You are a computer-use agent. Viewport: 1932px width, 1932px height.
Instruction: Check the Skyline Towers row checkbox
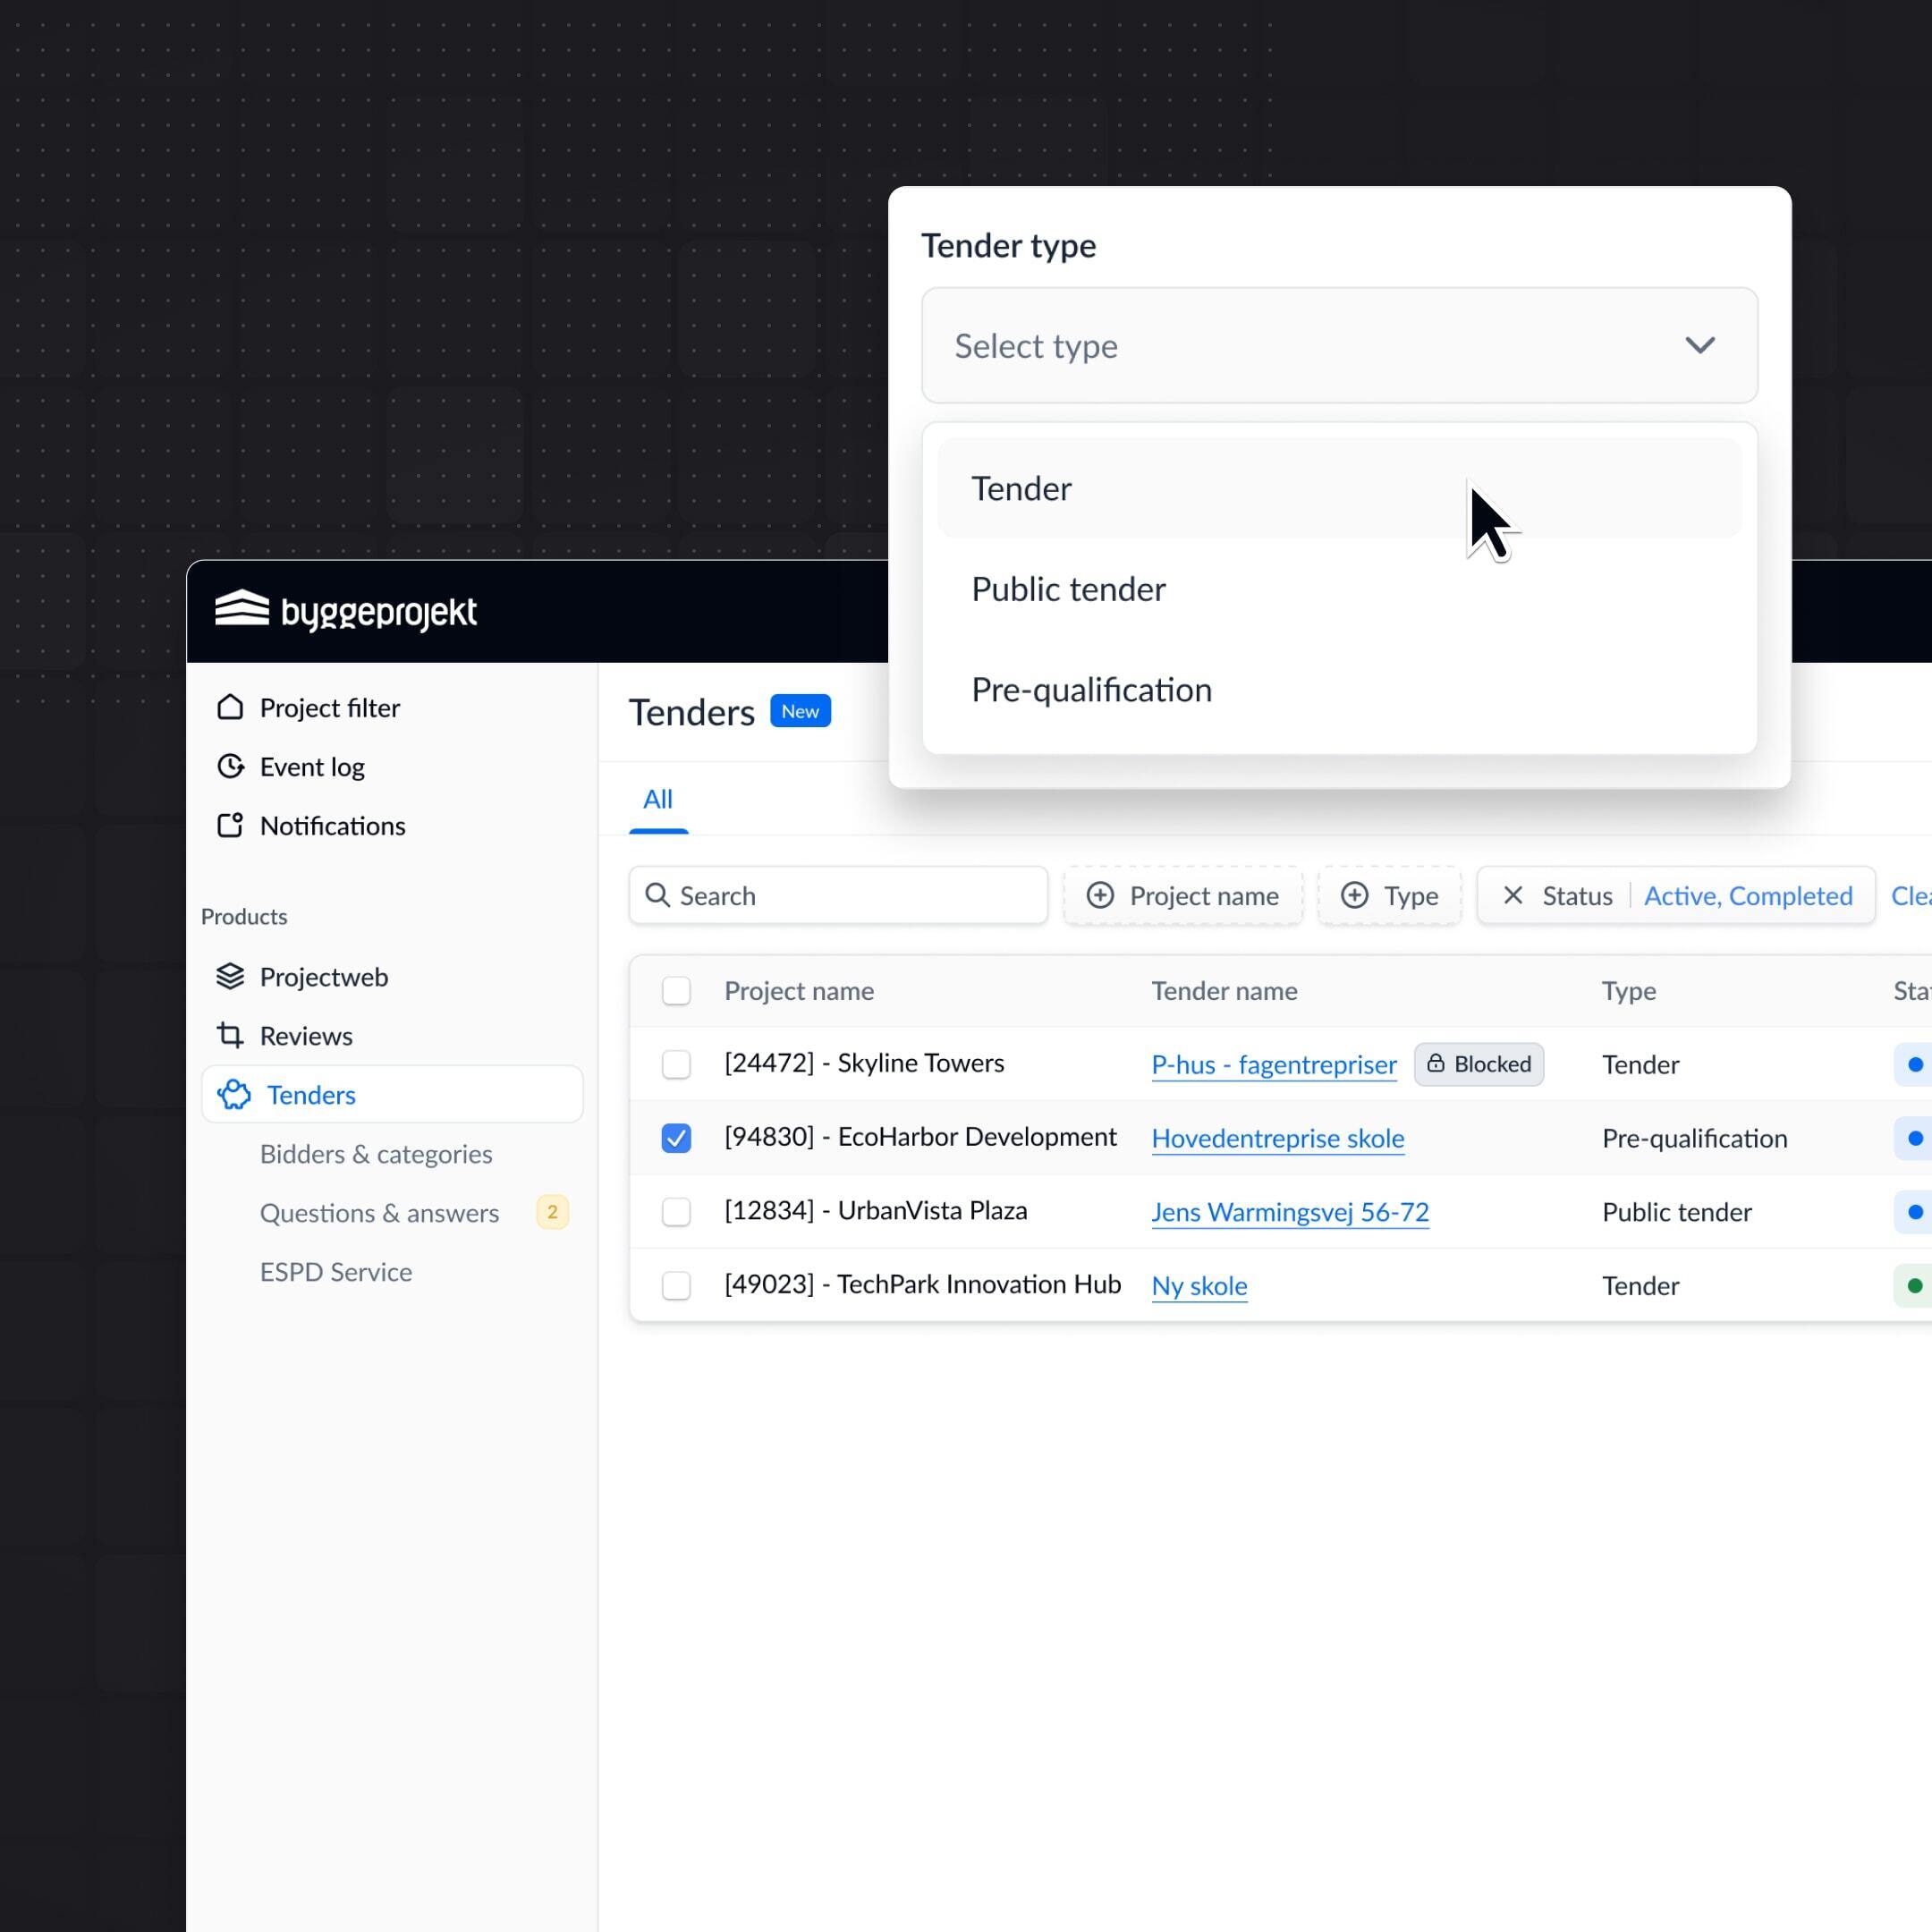(676, 1064)
